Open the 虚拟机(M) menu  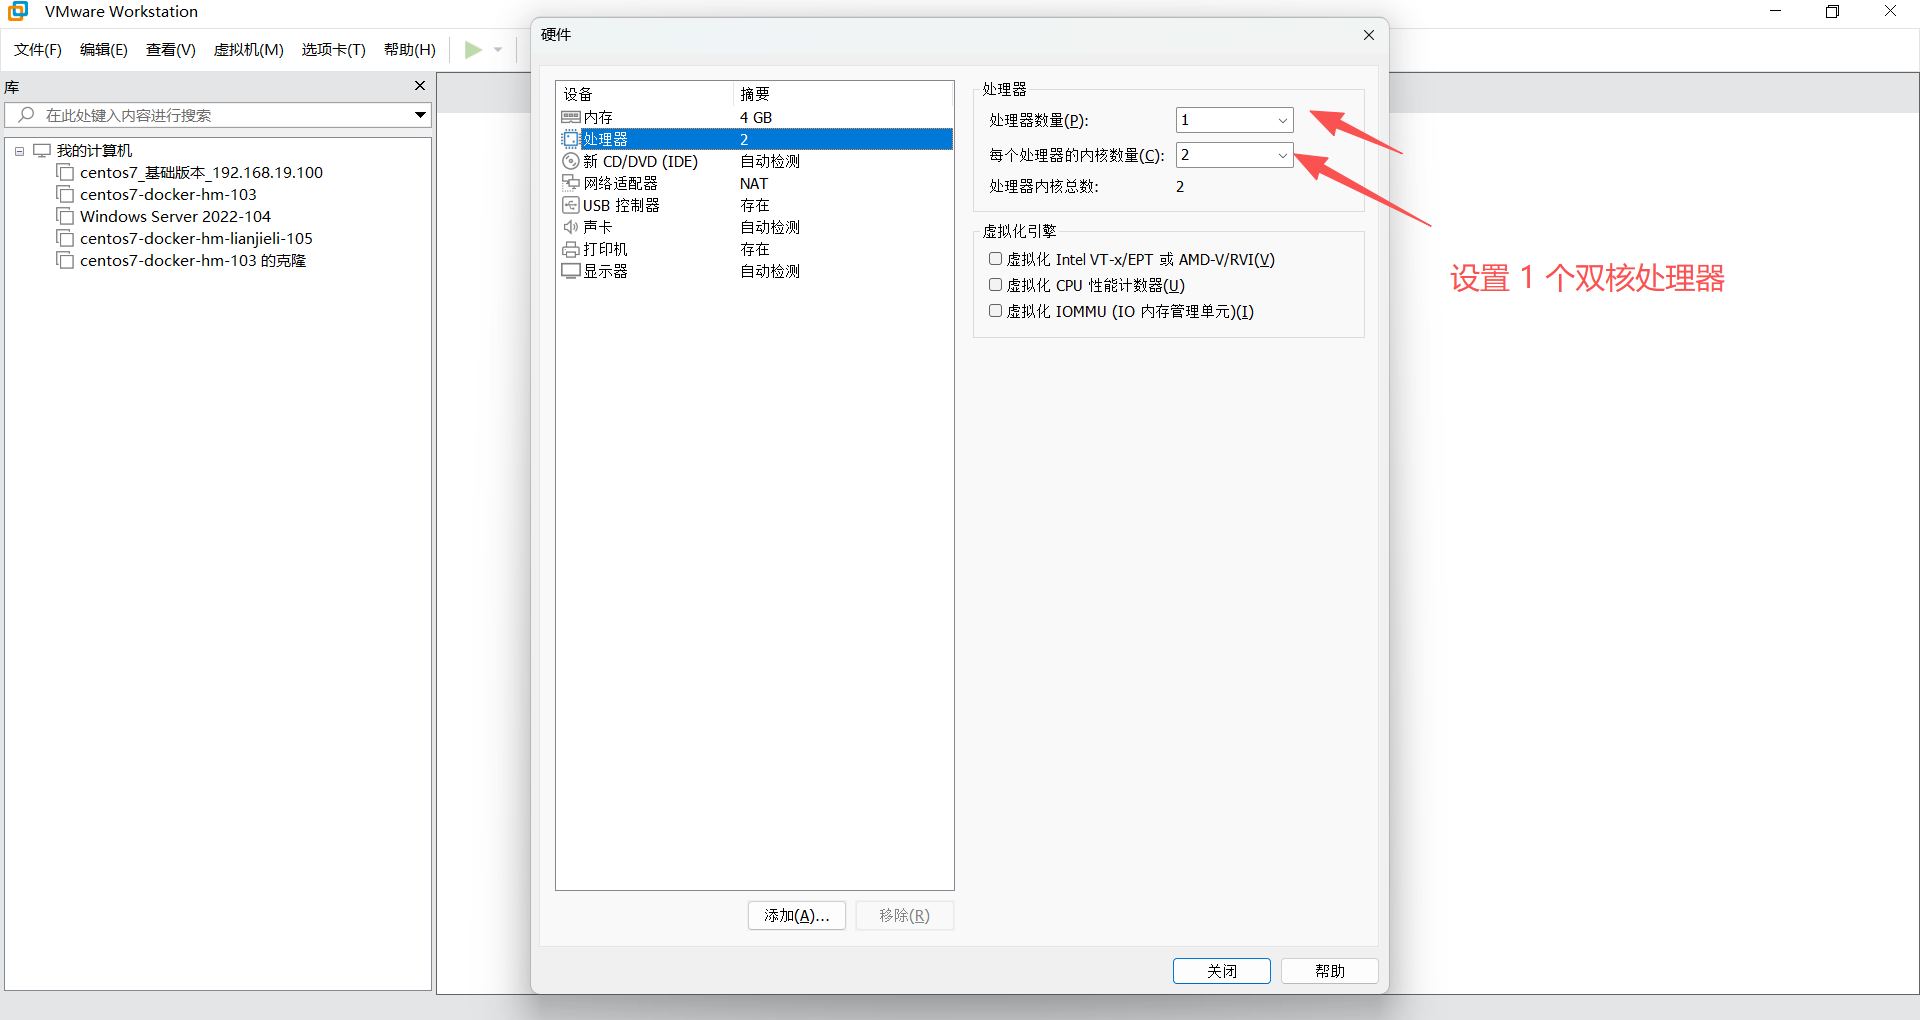tap(249, 50)
